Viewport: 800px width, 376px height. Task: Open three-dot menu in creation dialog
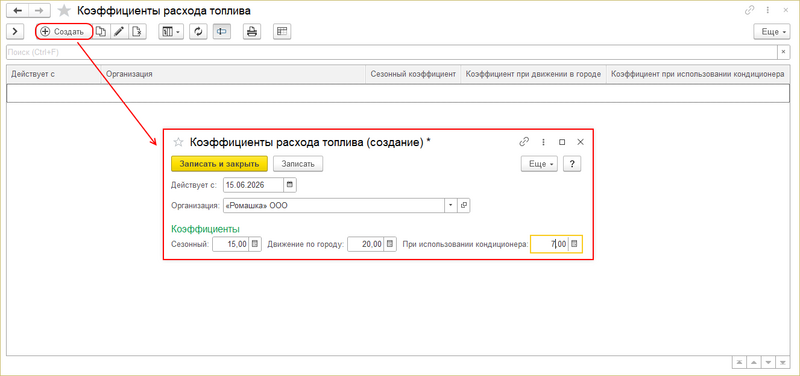[x=543, y=142]
